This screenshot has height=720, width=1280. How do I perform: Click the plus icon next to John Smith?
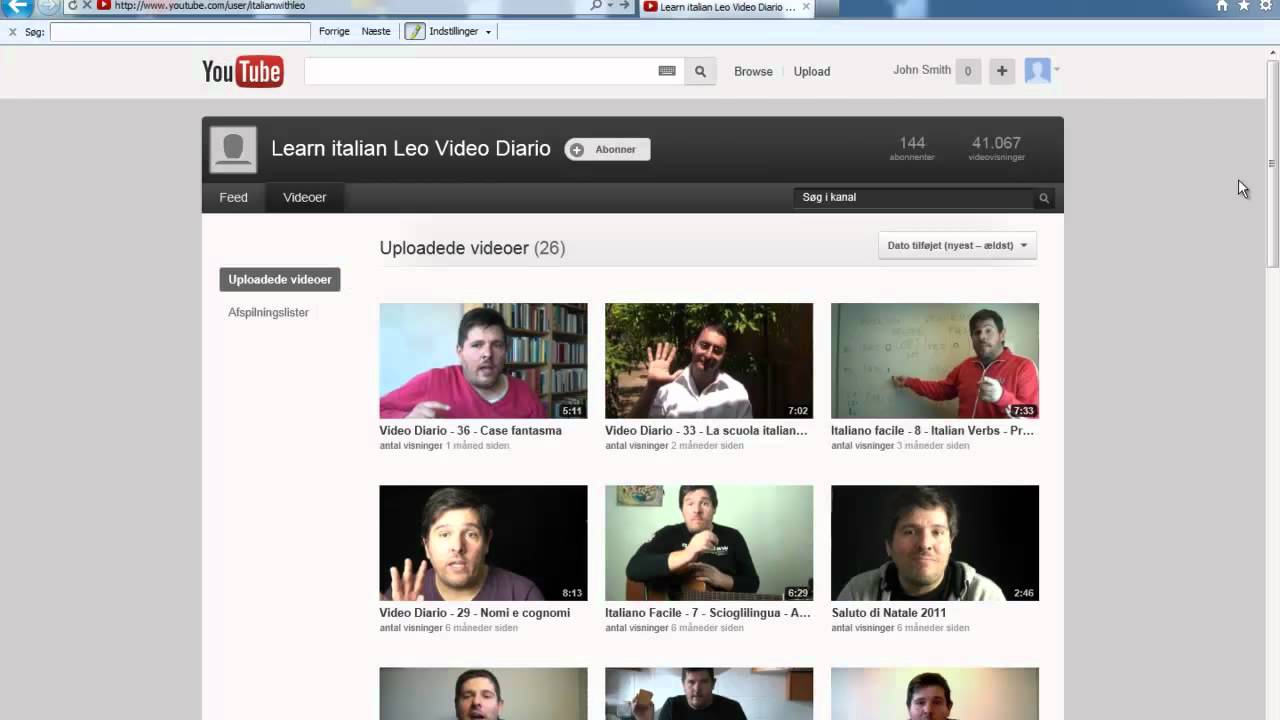click(1002, 71)
